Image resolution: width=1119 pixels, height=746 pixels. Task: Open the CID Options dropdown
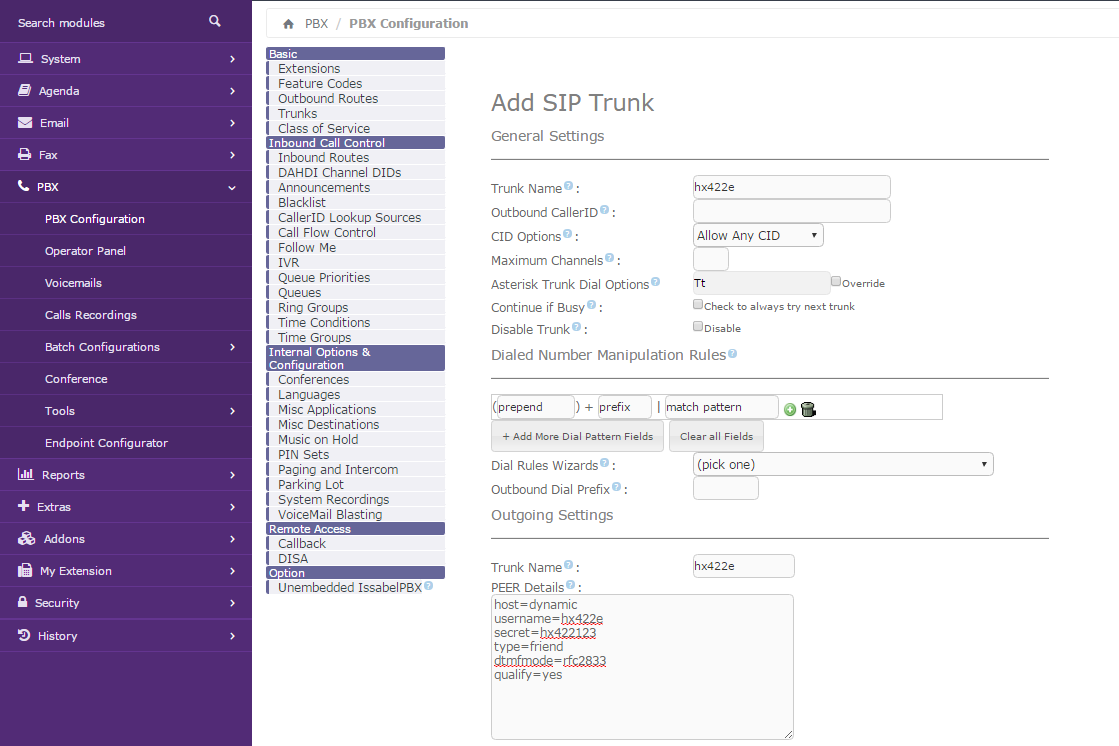tap(758, 235)
